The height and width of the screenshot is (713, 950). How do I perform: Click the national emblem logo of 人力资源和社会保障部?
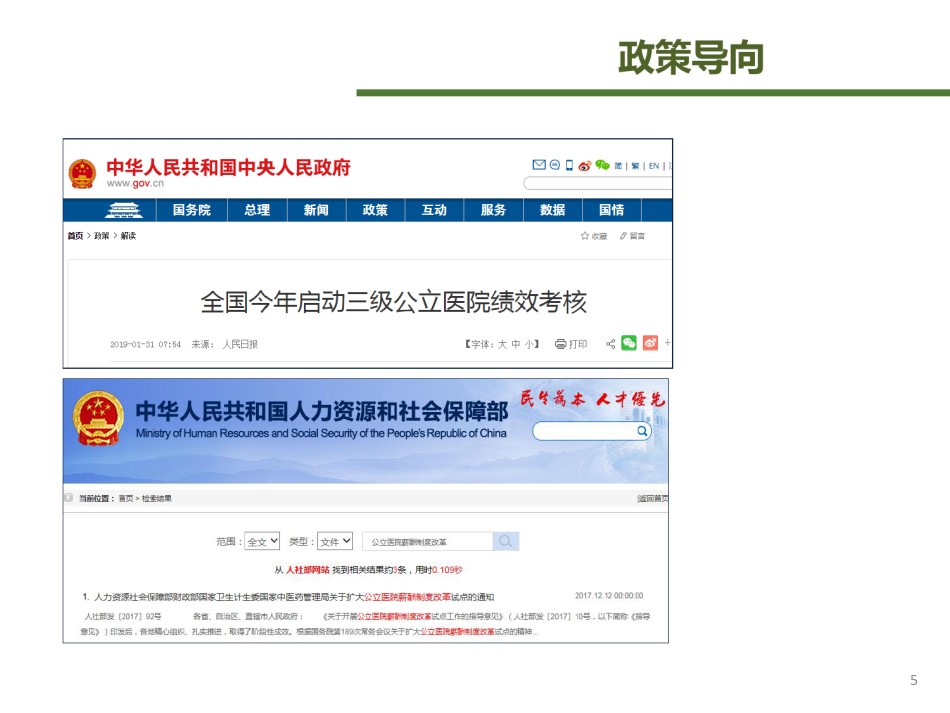click(x=98, y=420)
